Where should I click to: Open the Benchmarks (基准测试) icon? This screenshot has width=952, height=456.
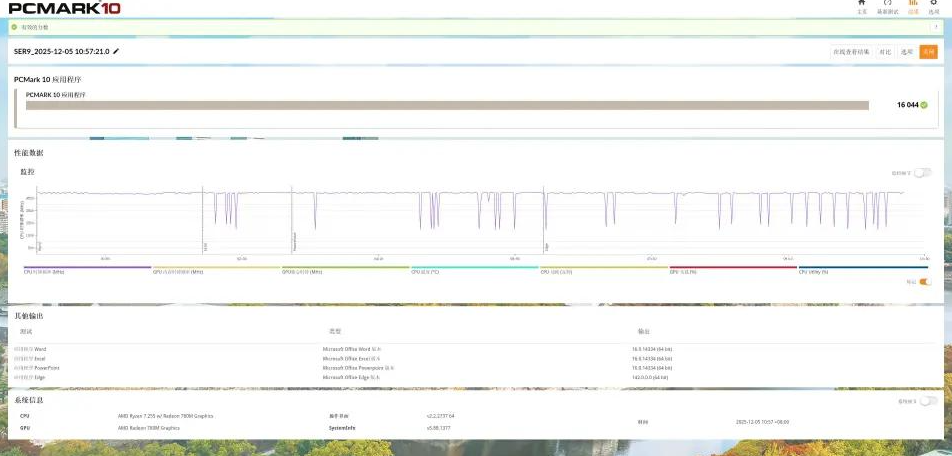(x=886, y=6)
